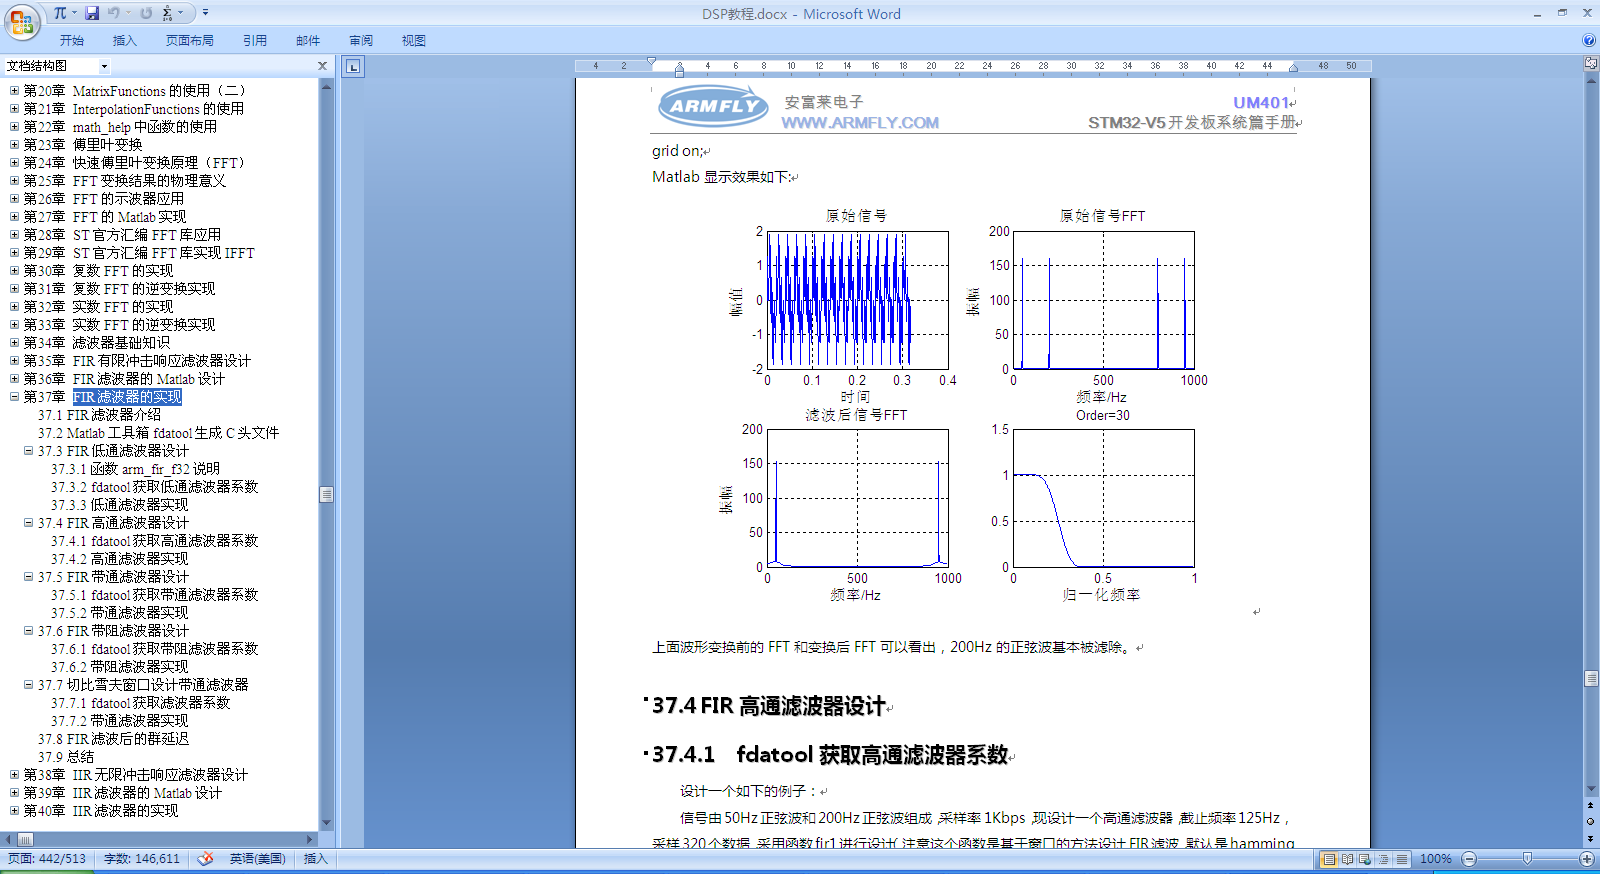Click the zoom slider handle in status bar

click(1527, 859)
